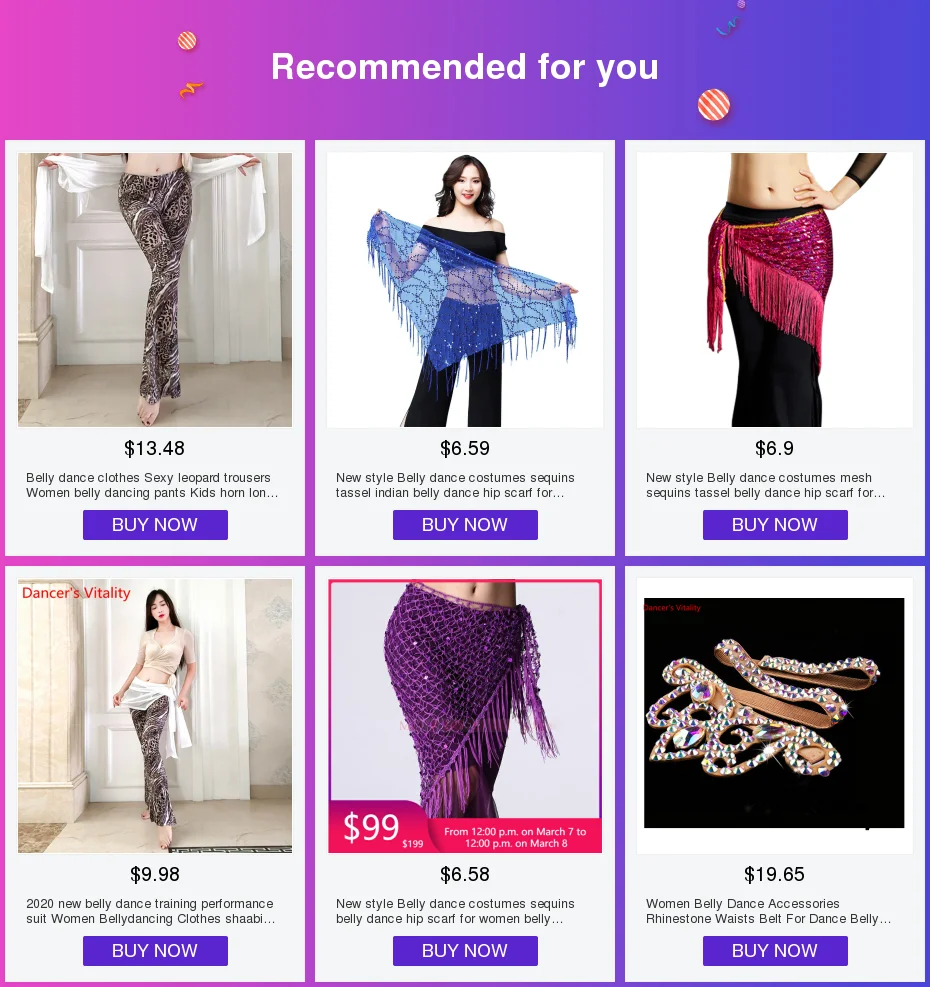Open 'sequins tassel indian belly dance' title link

[x=455, y=485]
